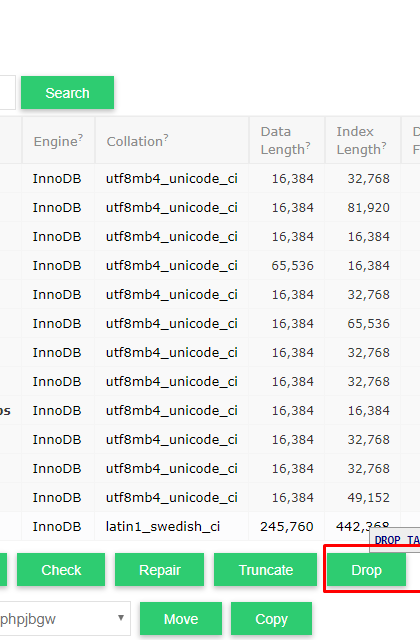The image size is (420, 640).
Task: Sort tables by Collation column header
Action: (135, 141)
